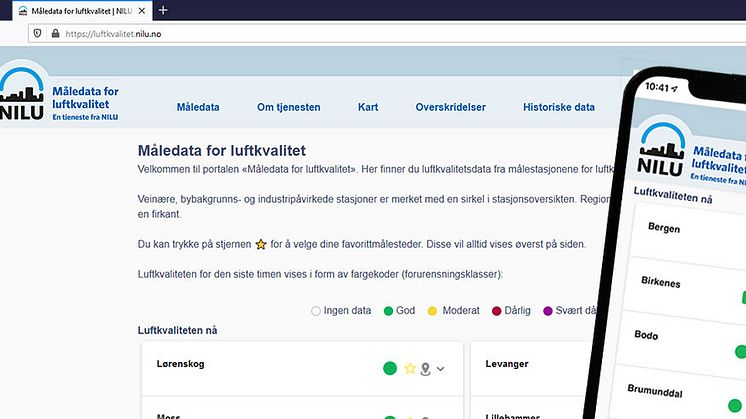The width and height of the screenshot is (746, 419).
Task: Tap Bergen on the phone screen
Action: tap(664, 228)
